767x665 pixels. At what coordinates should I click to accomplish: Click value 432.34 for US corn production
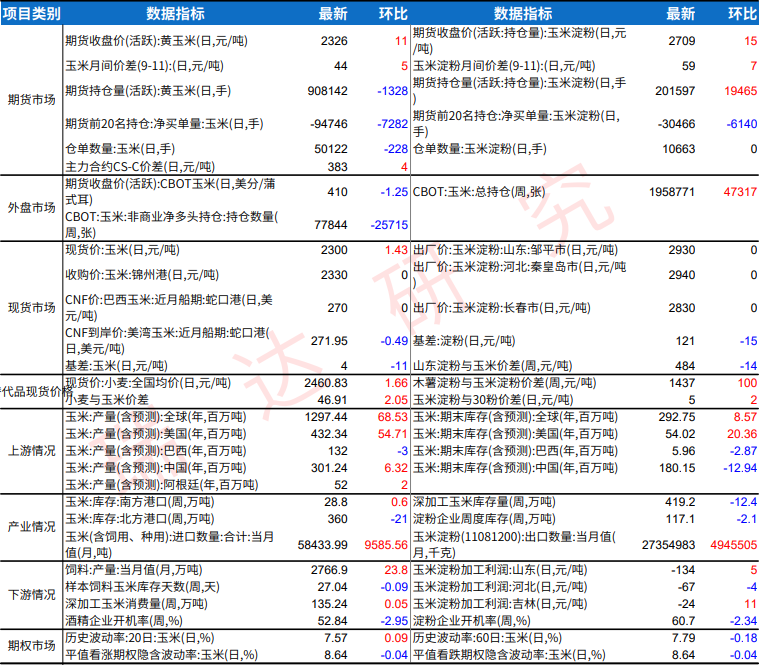pyautogui.click(x=329, y=434)
